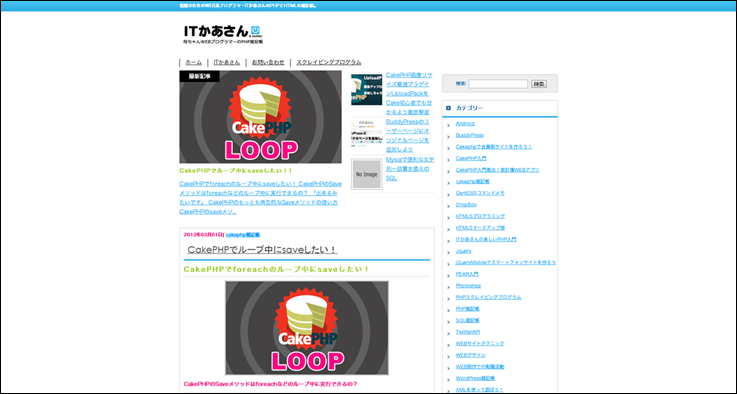Open the 家計簿WEBアプリ CakePHP category
This screenshot has width=737, height=394.
[x=497, y=170]
